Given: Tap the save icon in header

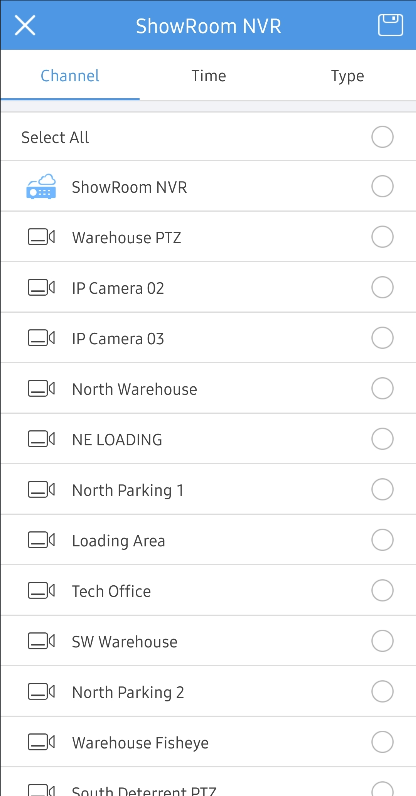Looking at the screenshot, I should (x=390, y=25).
